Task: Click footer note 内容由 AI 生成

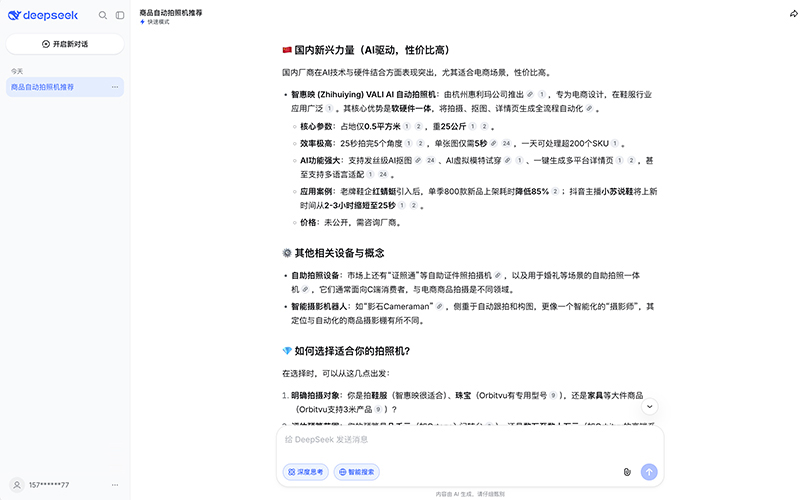Action: [x=470, y=494]
